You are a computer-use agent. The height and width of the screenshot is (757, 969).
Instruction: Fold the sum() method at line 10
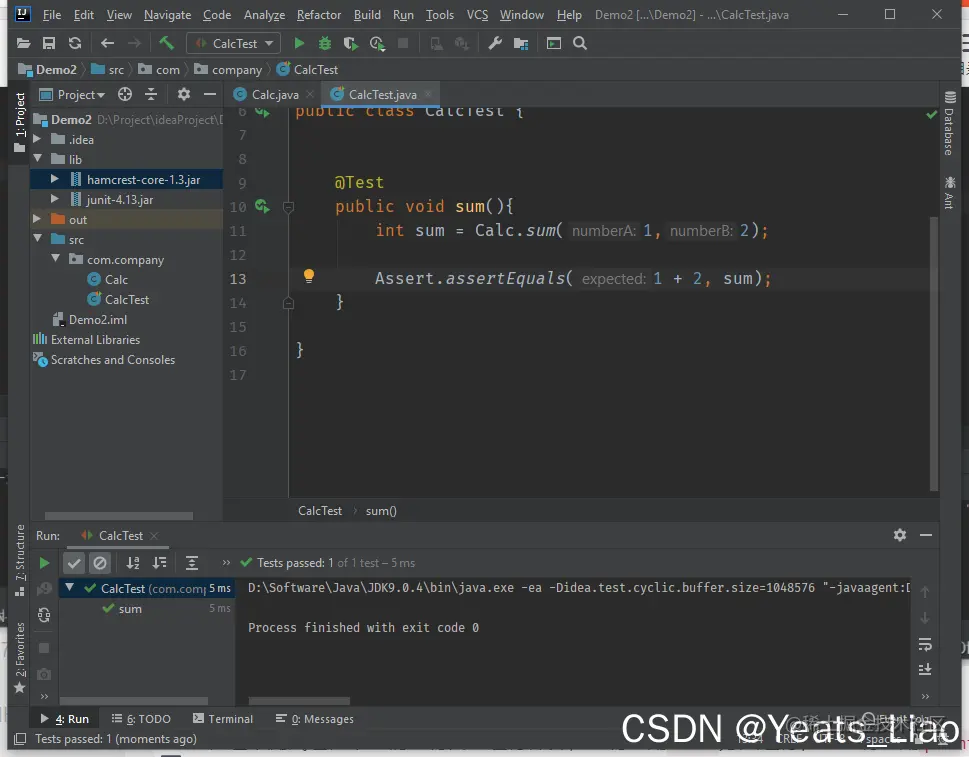pos(288,207)
